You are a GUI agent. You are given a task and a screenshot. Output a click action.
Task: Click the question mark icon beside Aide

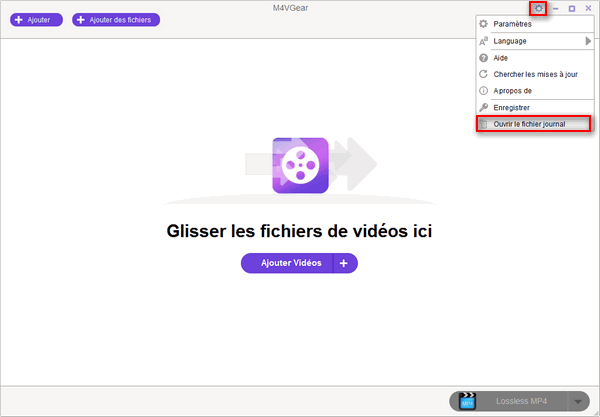coord(484,58)
